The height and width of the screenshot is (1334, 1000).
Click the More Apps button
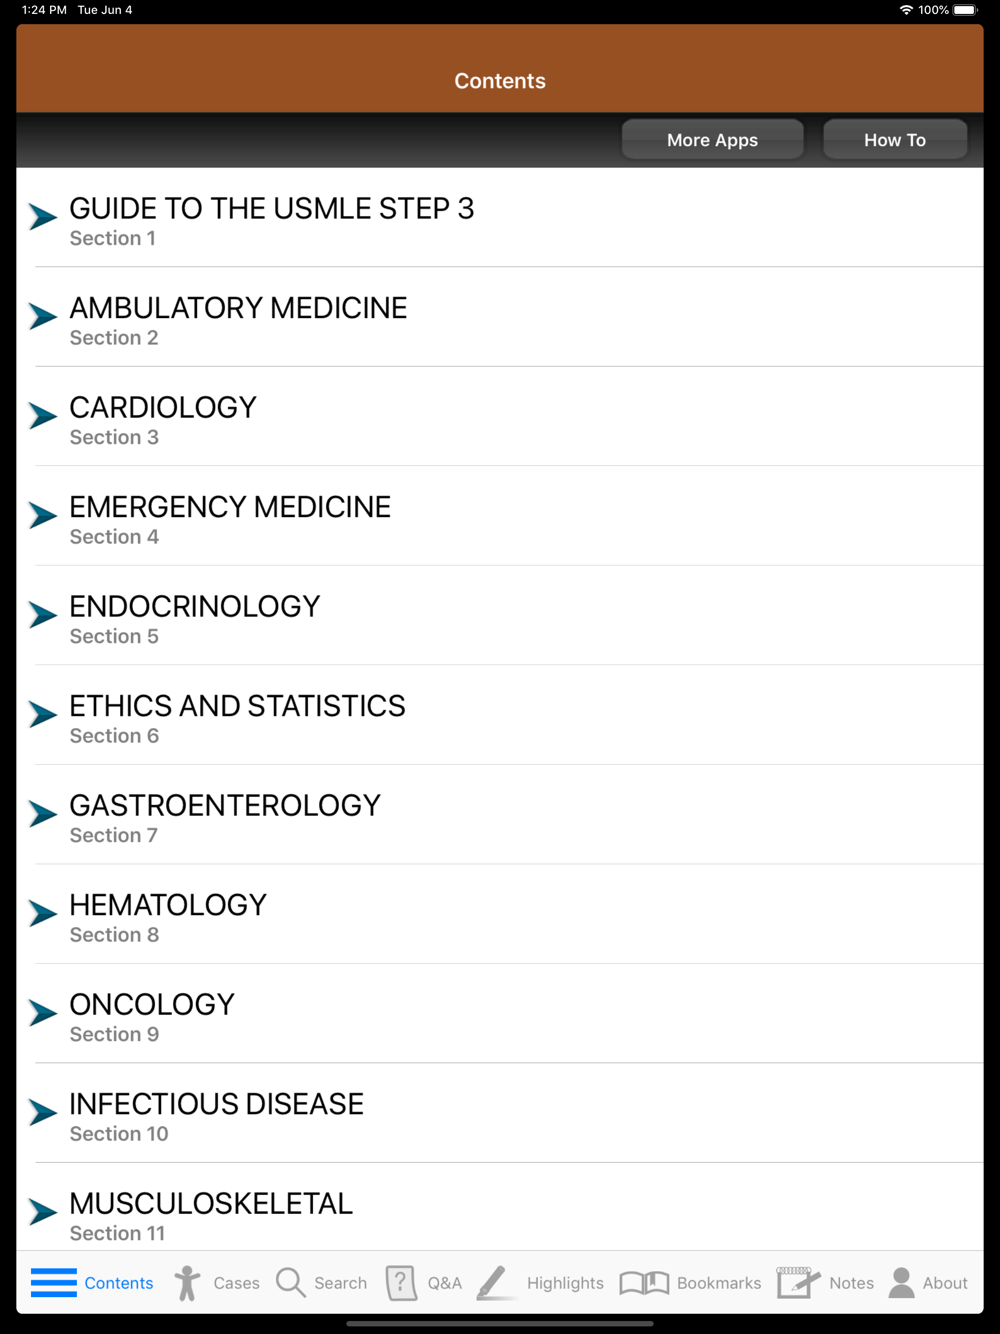tap(713, 140)
